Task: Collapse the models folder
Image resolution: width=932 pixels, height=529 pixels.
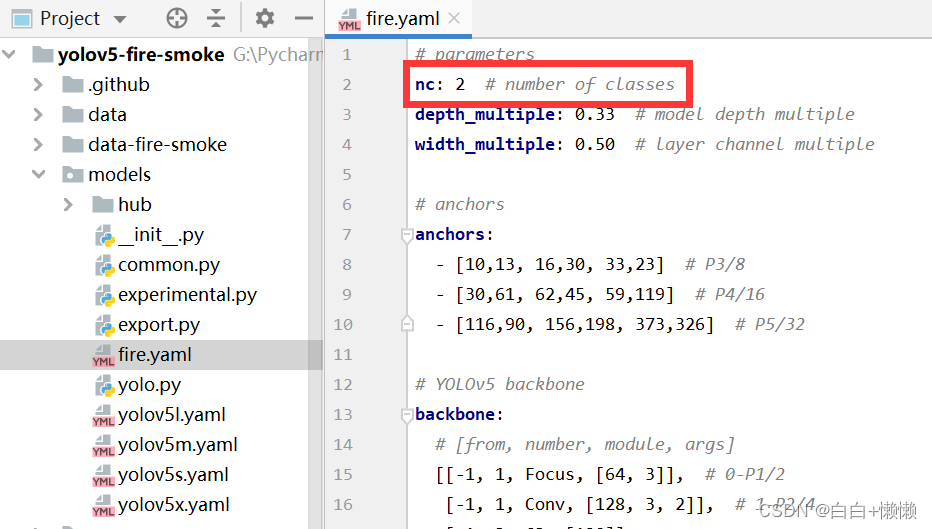Action: click(x=38, y=174)
